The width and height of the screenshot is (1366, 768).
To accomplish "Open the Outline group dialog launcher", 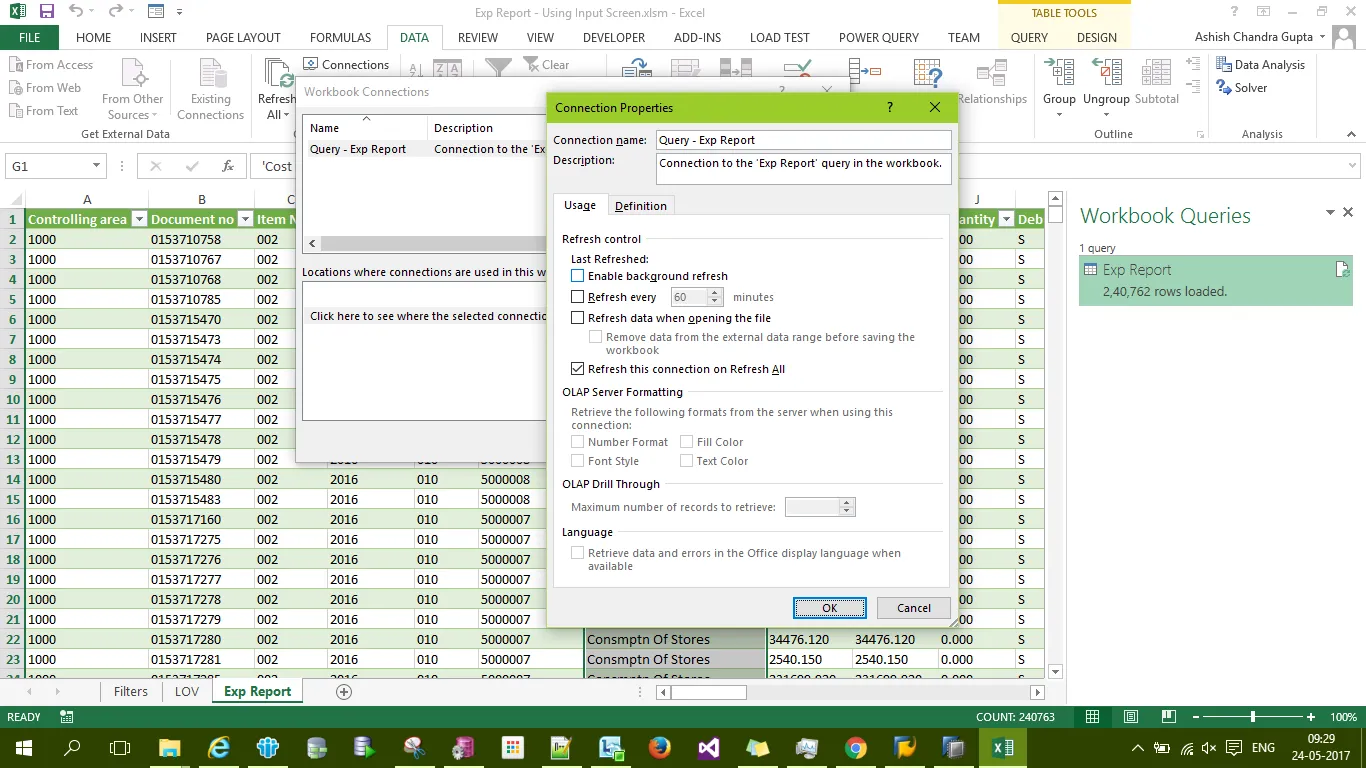I will (x=1200, y=134).
